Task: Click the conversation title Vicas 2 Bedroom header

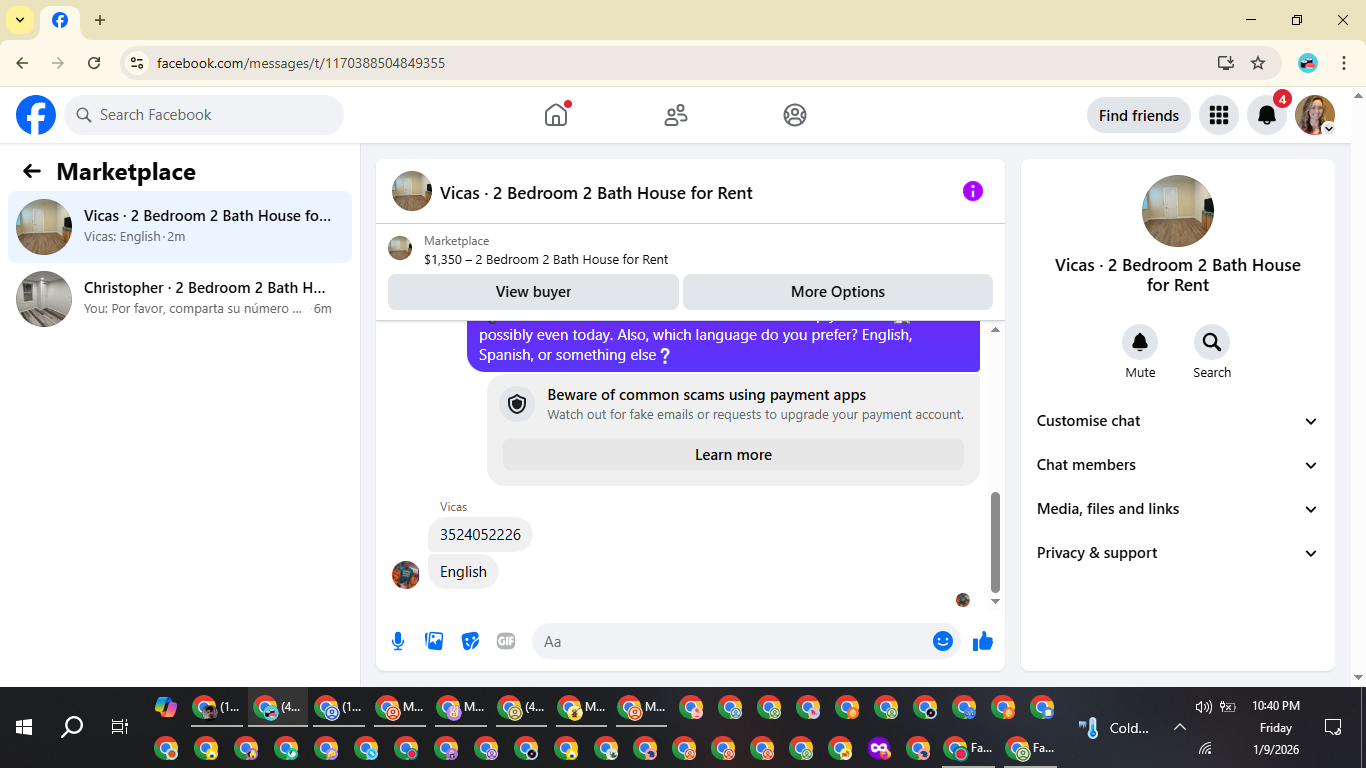Action: pyautogui.click(x=596, y=193)
